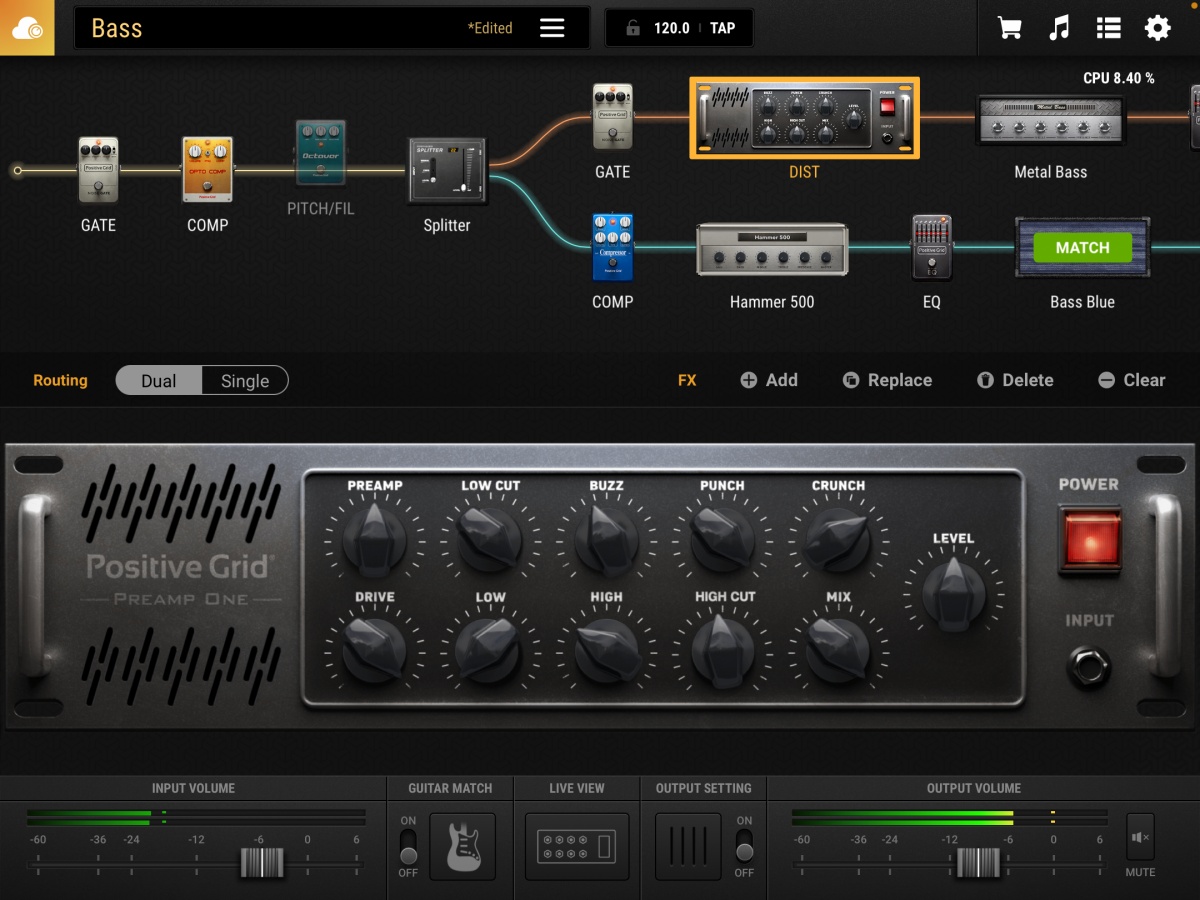
Task: Click the Output Volume fader handle
Action: tap(979, 862)
